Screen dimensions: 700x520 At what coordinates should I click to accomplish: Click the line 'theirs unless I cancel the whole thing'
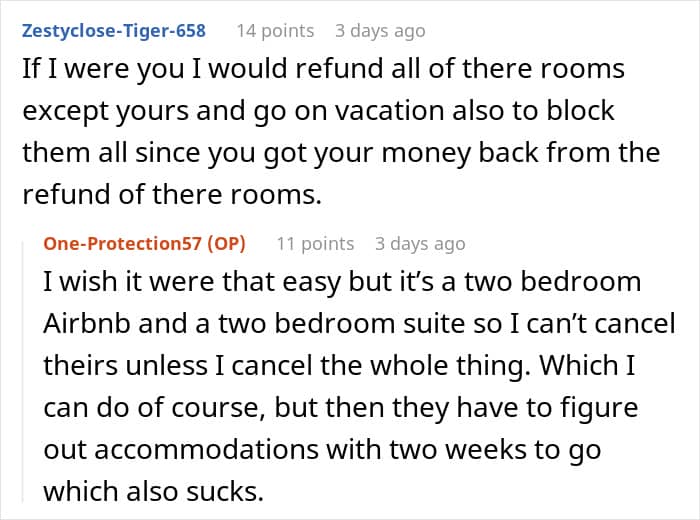click(x=339, y=366)
